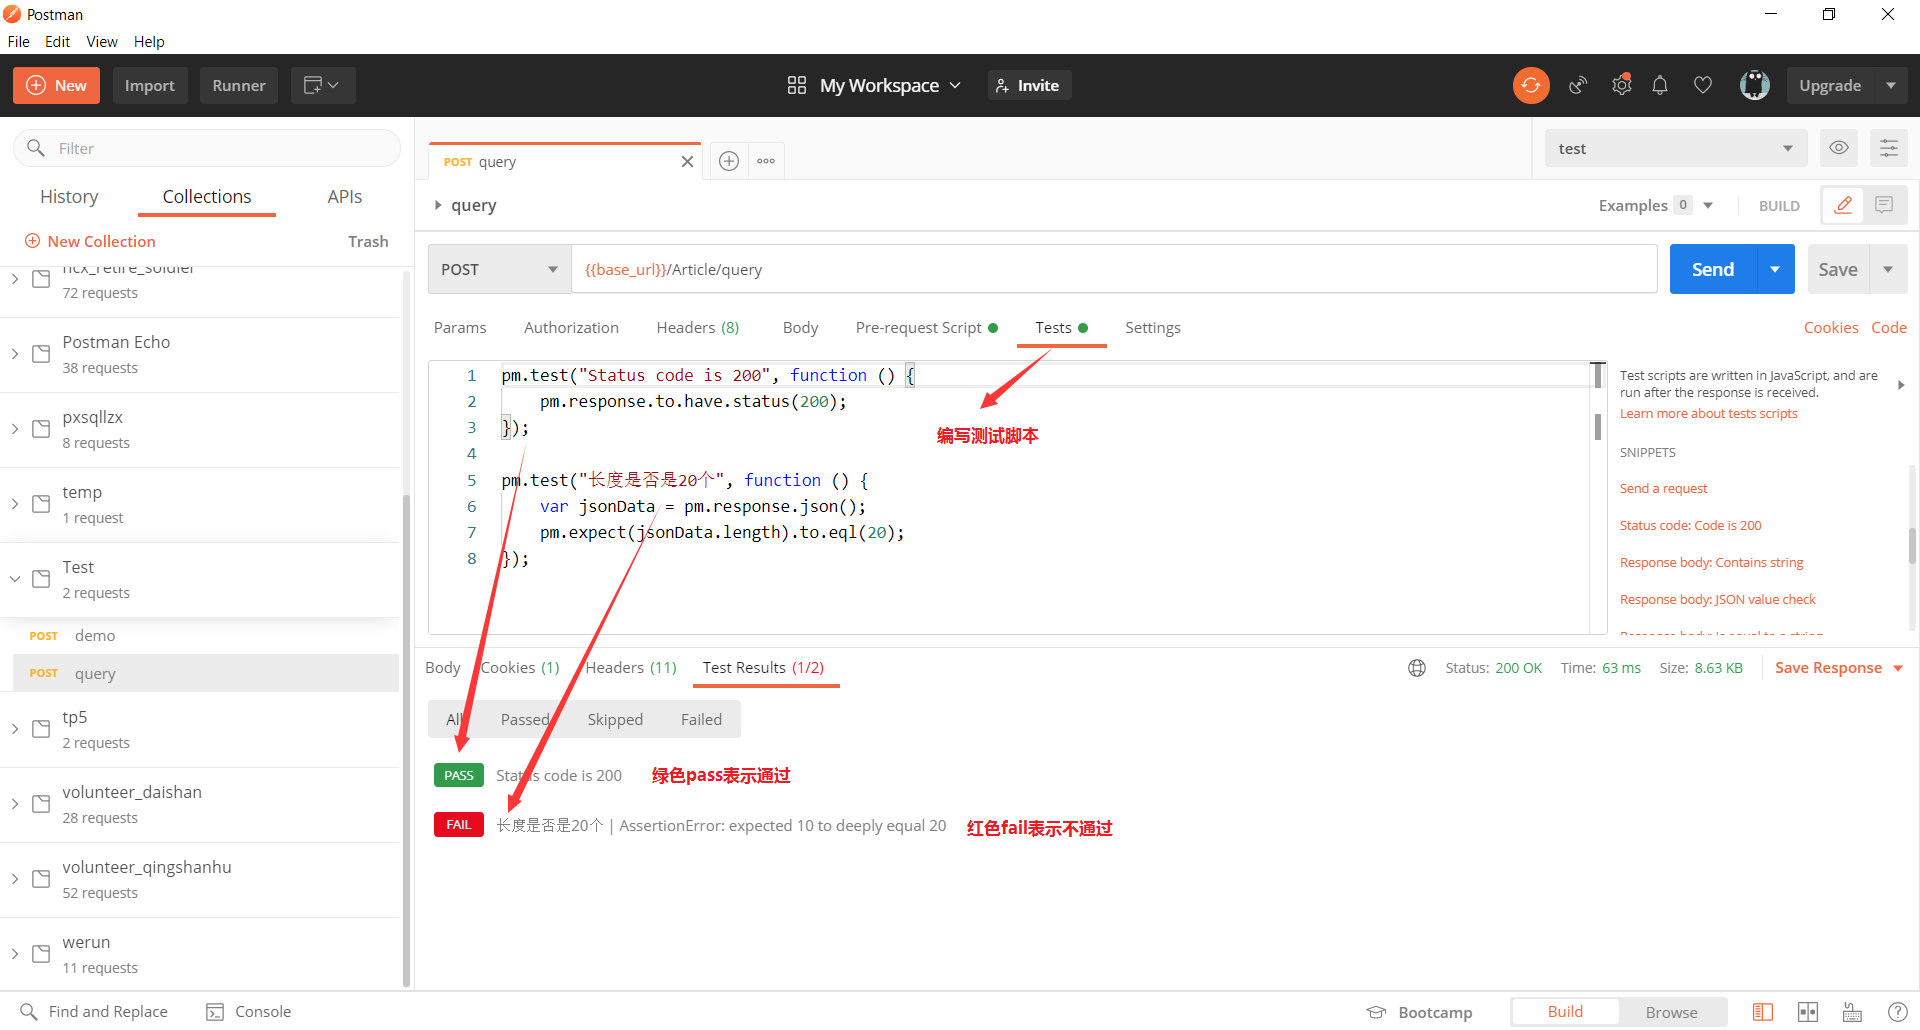Open the Headers (8) request tab
Screen dimensions: 1920x1030
[x=698, y=328]
